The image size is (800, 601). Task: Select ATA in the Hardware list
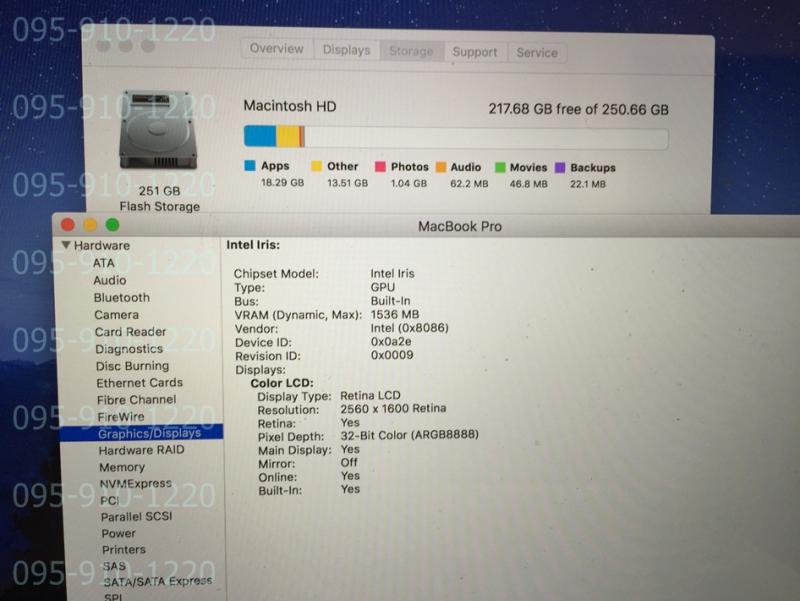(104, 263)
